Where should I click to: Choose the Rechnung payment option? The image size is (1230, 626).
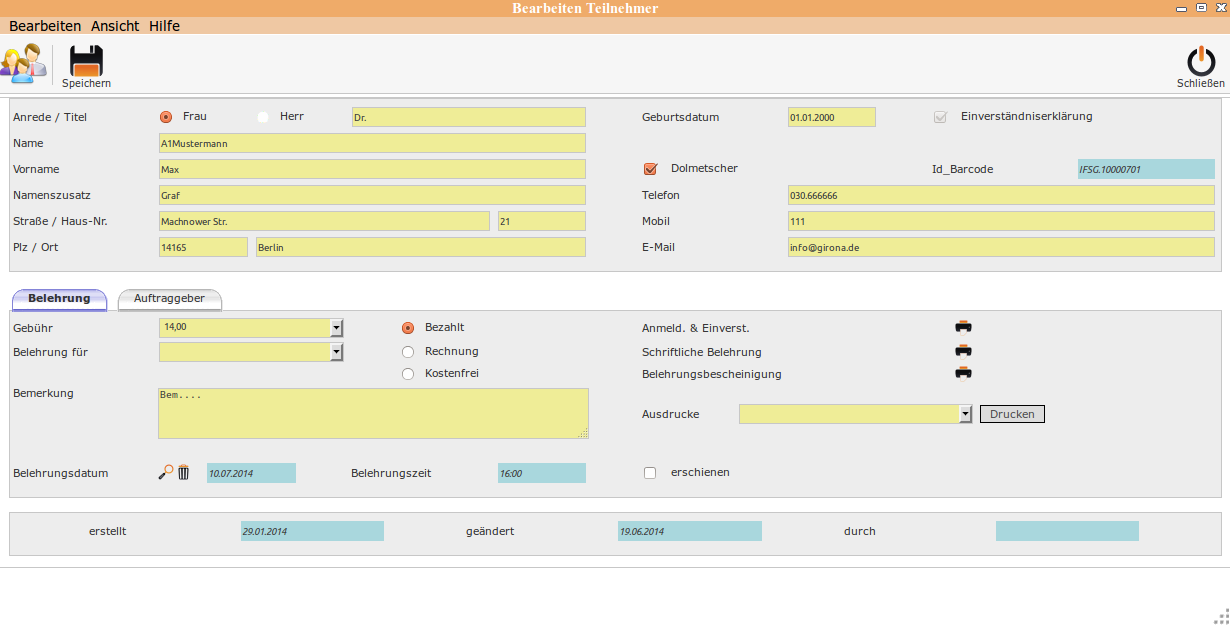(407, 352)
